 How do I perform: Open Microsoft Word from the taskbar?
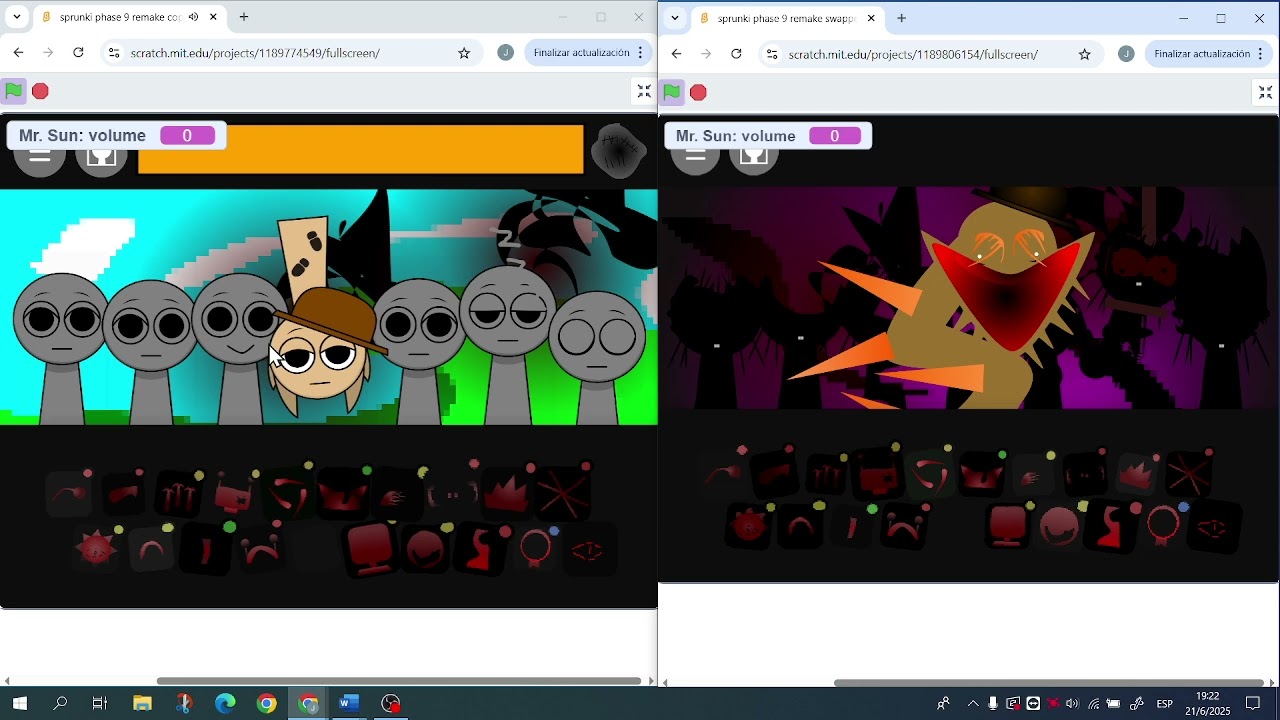click(348, 704)
